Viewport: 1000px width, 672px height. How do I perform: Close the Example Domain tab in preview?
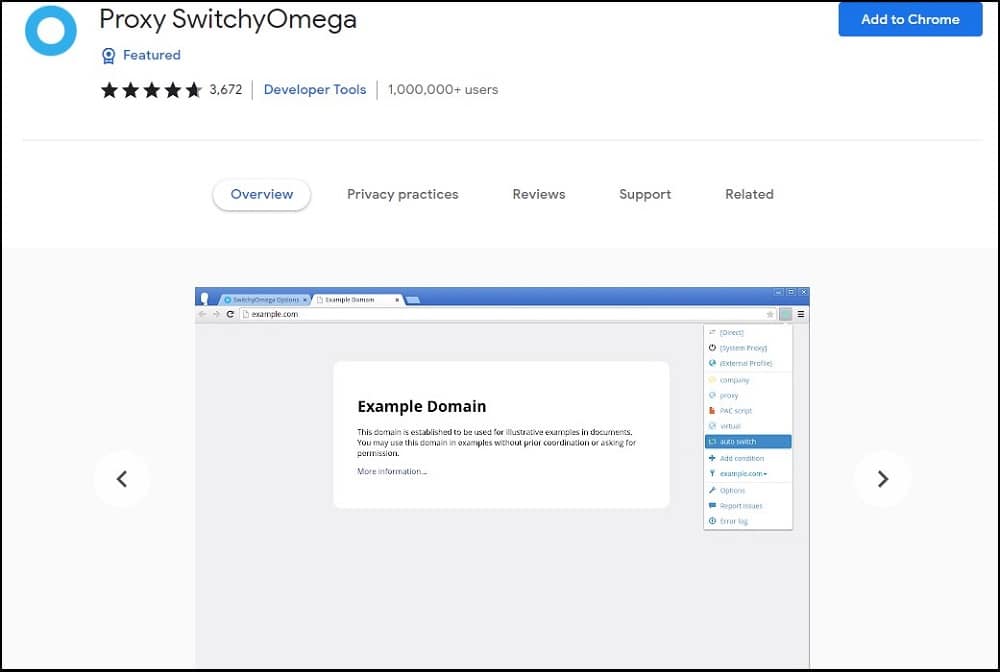point(397,300)
